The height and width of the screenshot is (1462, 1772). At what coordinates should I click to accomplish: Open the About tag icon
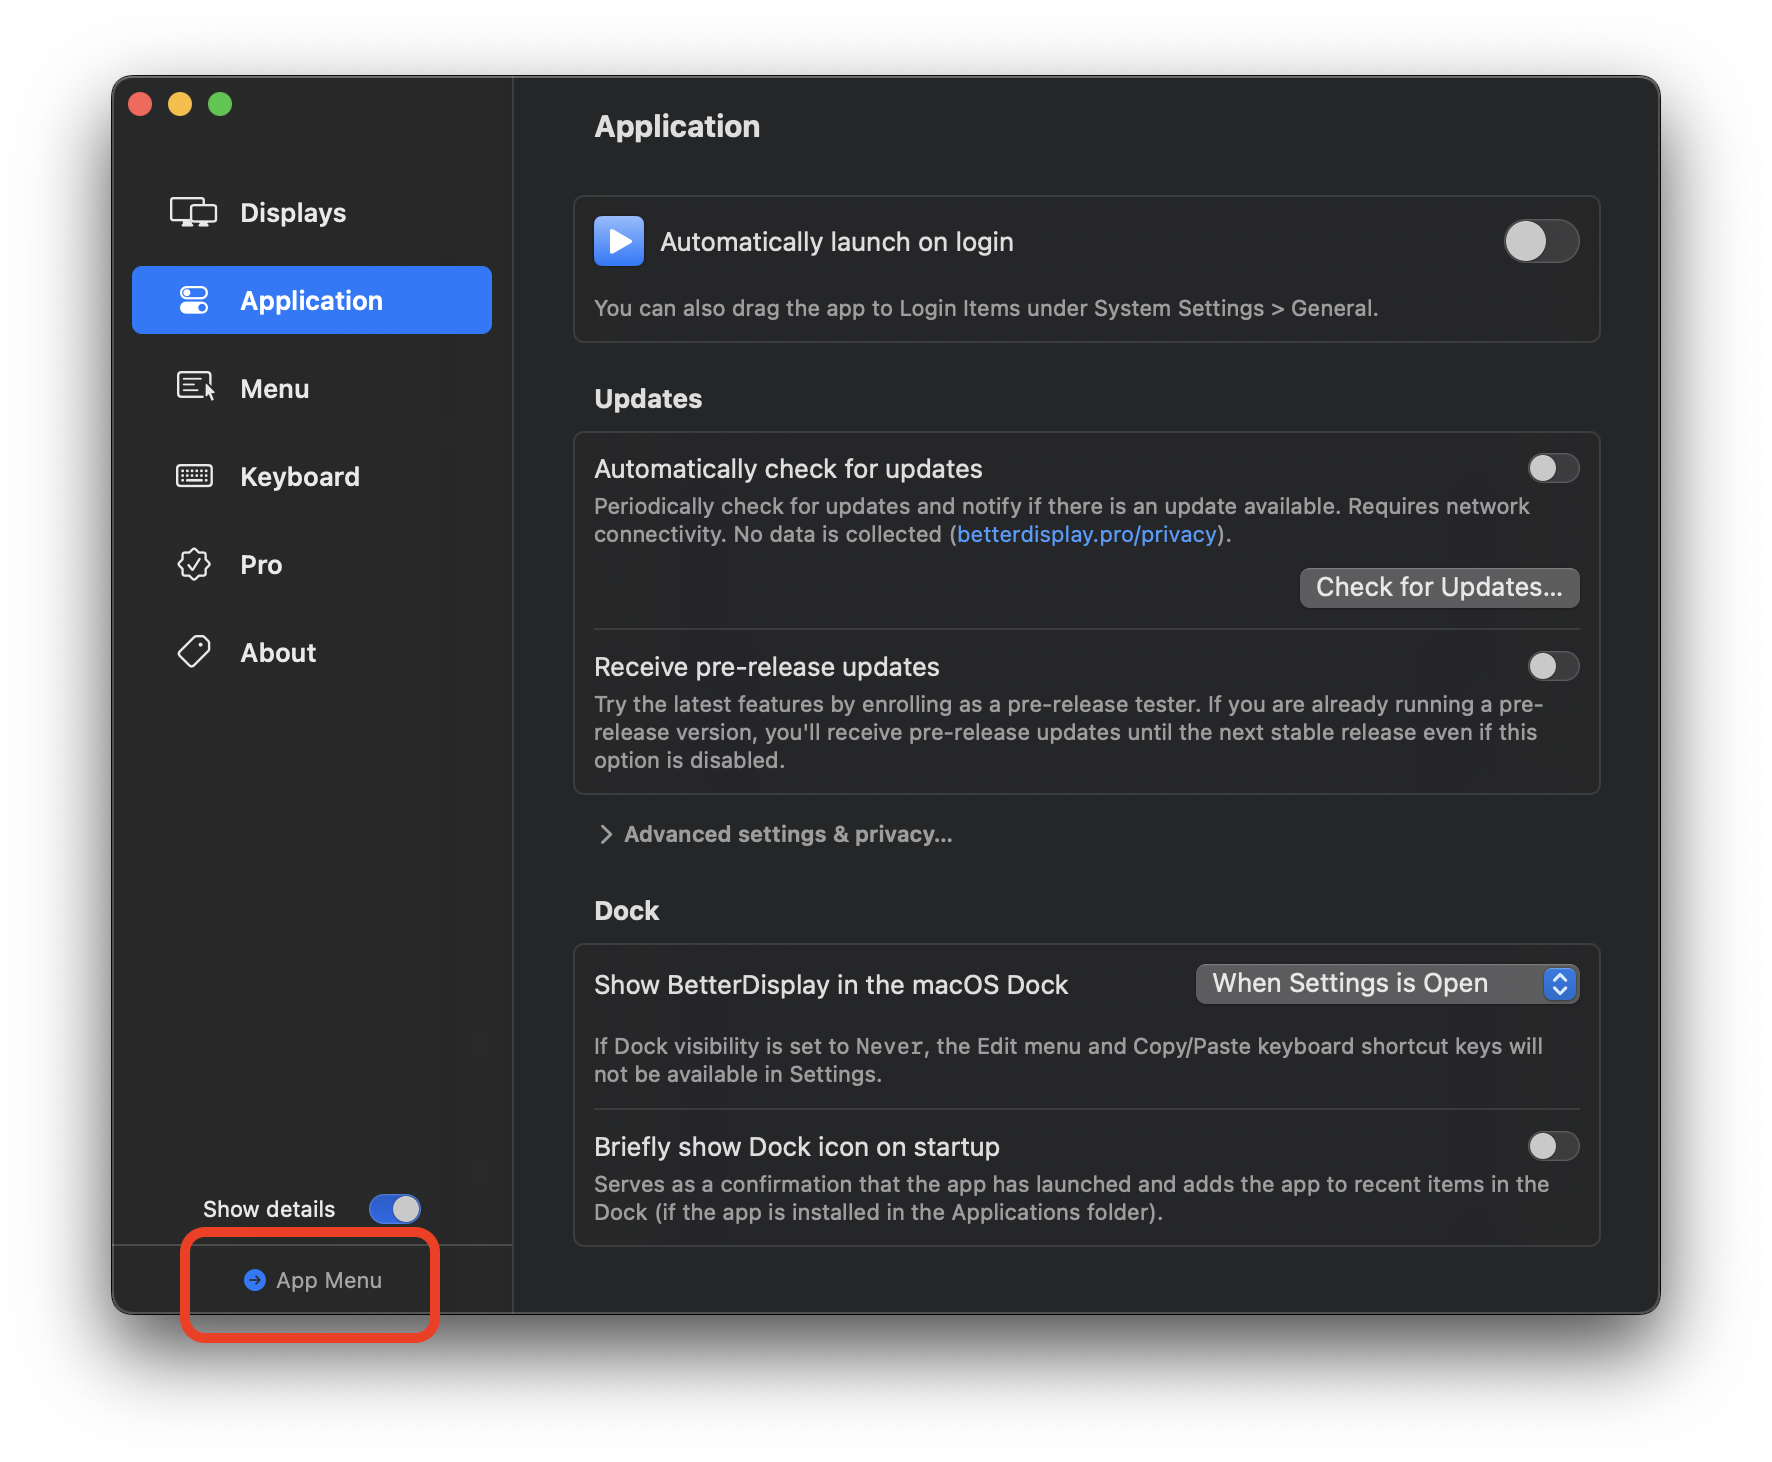pyautogui.click(x=194, y=652)
